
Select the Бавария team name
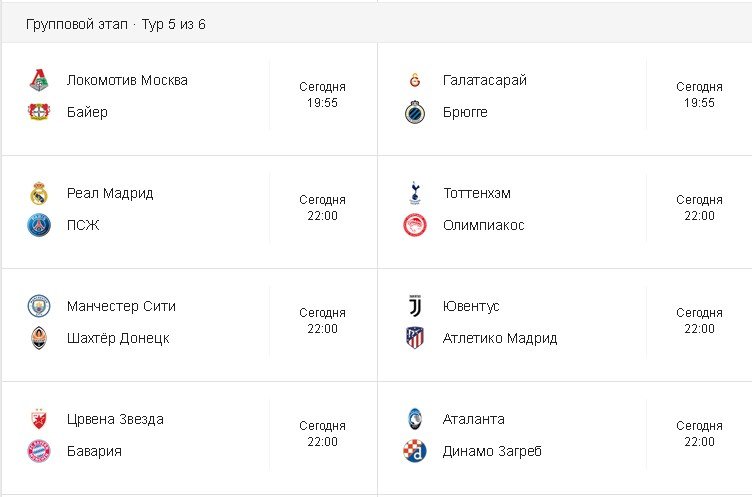click(94, 451)
